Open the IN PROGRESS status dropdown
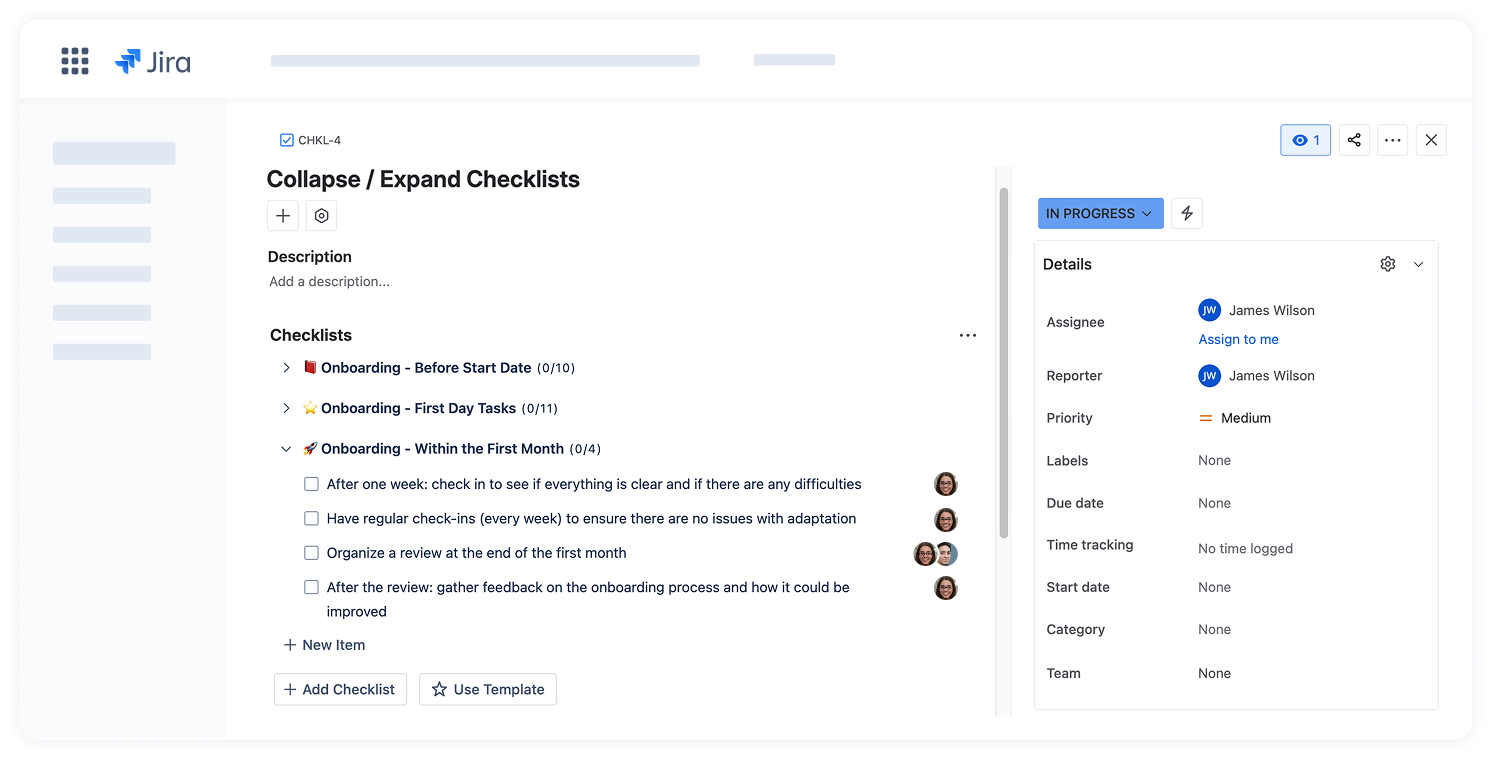The width and height of the screenshot is (1492, 760). click(1100, 213)
